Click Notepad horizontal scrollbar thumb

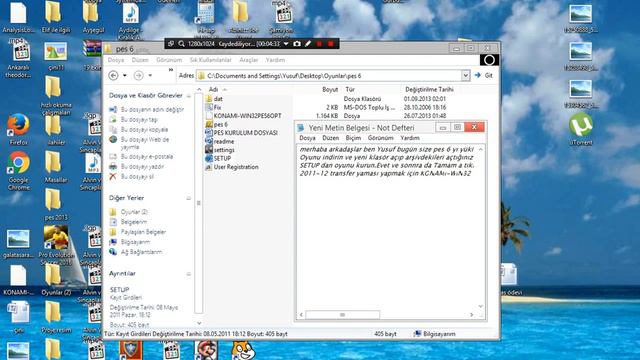point(342,315)
